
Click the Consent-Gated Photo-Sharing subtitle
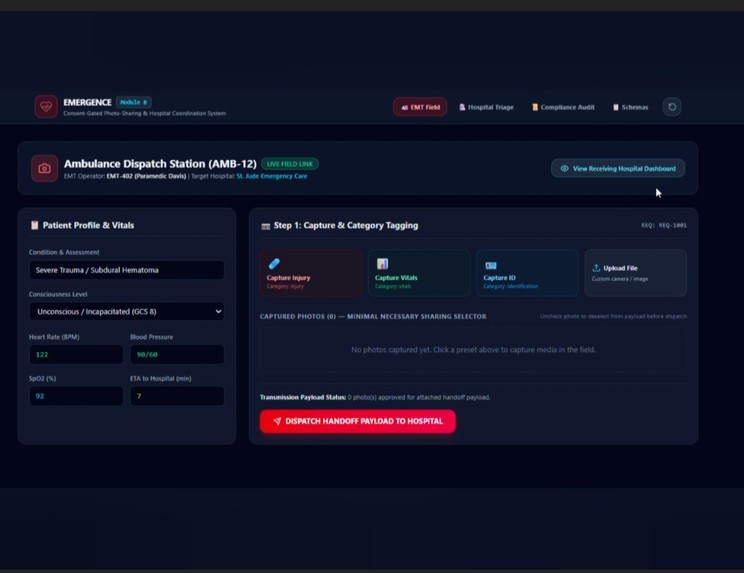[x=145, y=113]
